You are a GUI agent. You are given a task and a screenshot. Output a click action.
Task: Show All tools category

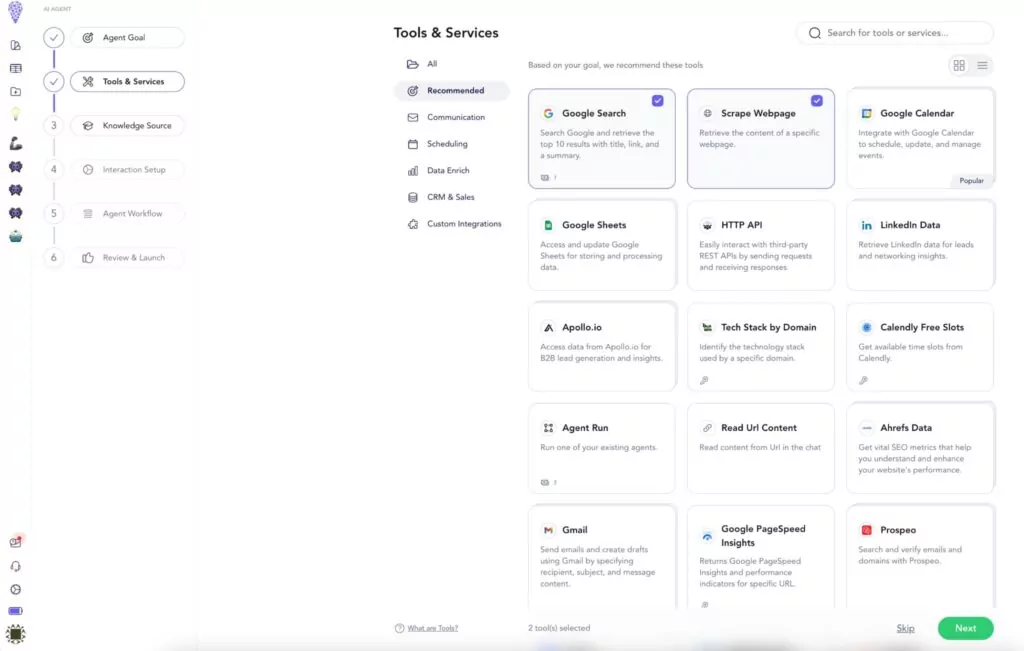tap(451, 64)
